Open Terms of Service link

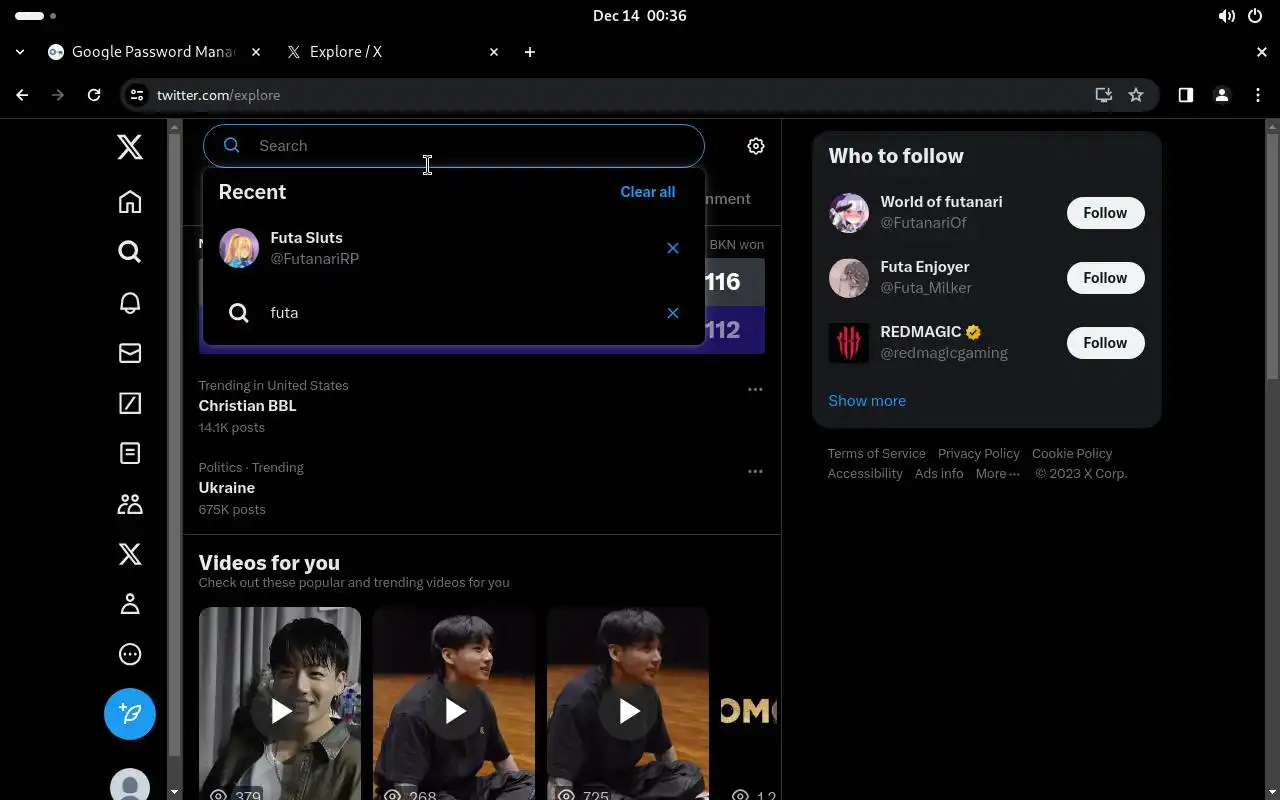tap(877, 454)
